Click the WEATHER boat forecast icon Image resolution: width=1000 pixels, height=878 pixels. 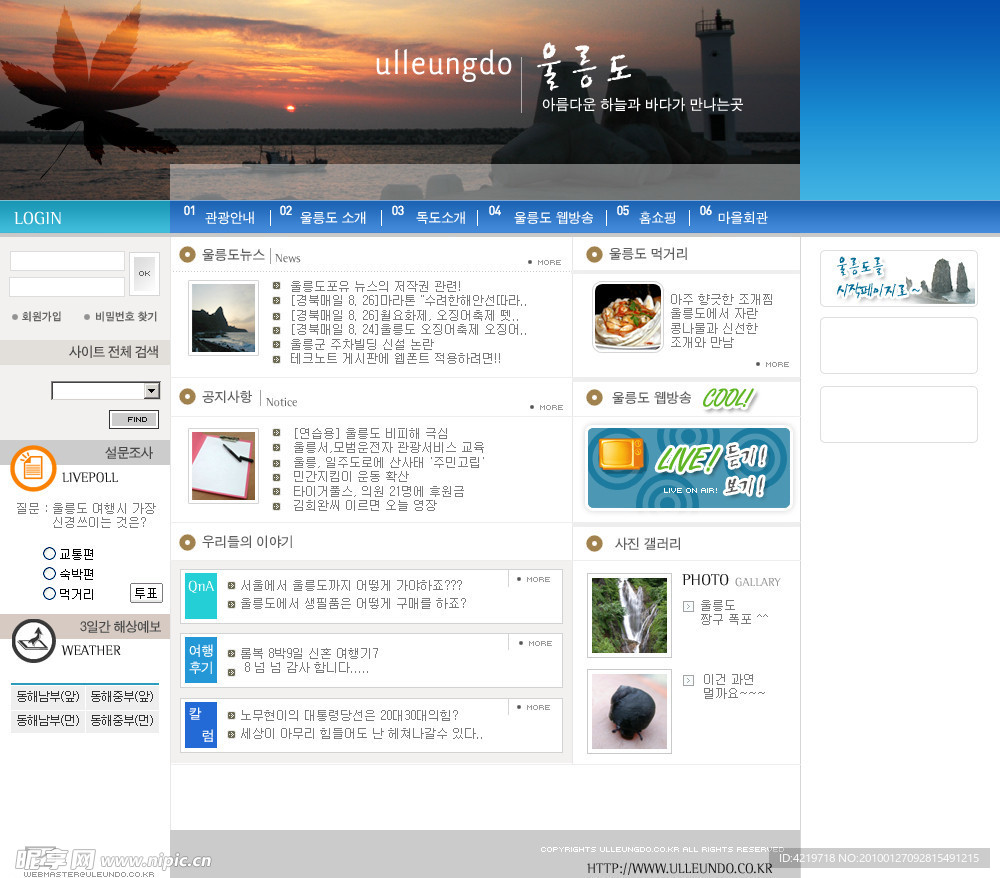pos(33,641)
